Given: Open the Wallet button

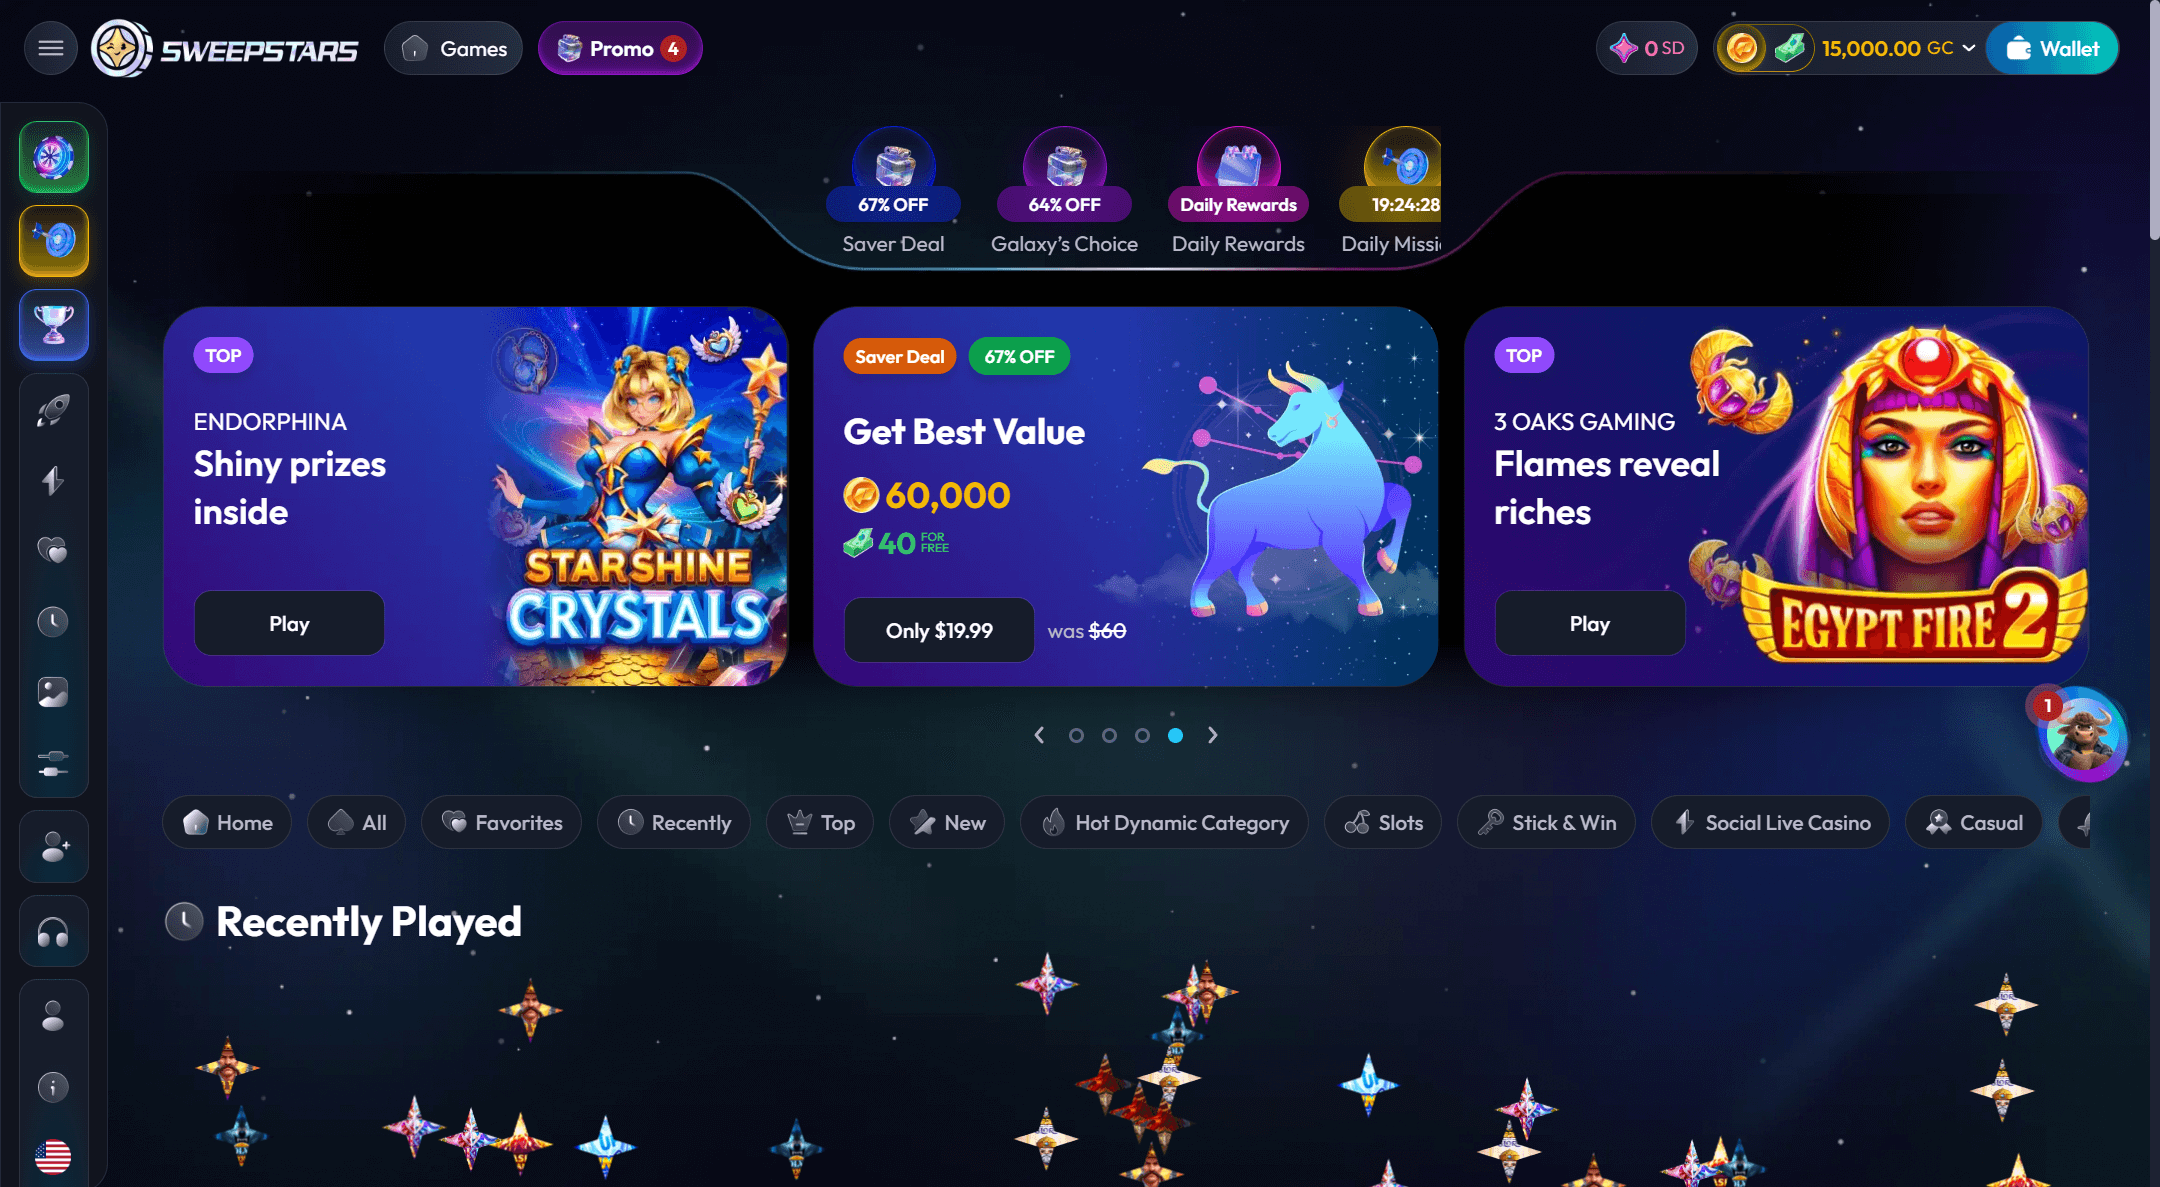Looking at the screenshot, I should [x=2052, y=48].
